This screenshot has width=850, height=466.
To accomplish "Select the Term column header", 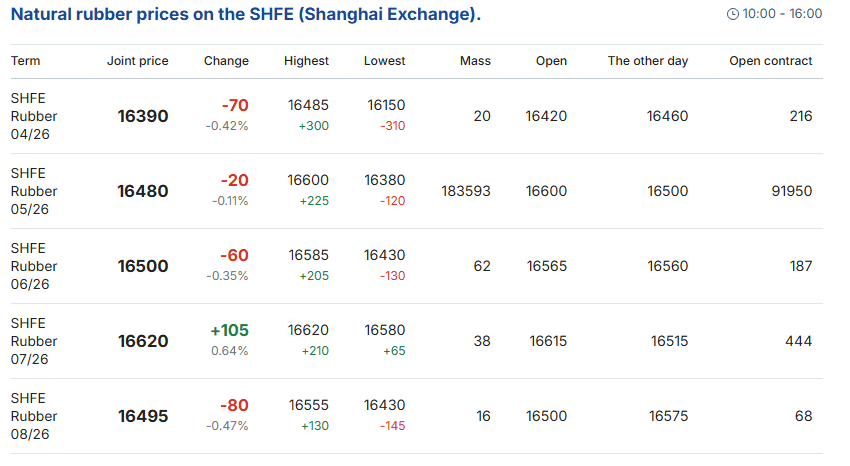I will tap(26, 61).
